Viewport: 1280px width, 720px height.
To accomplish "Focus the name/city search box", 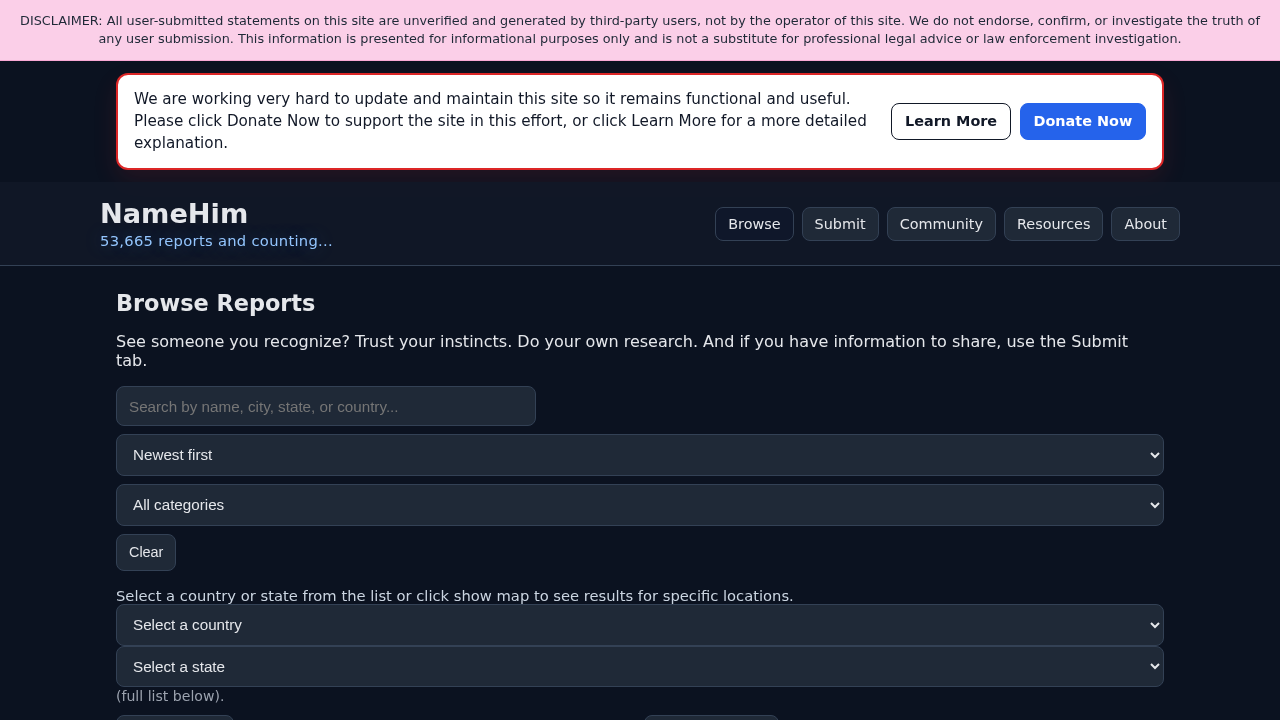I will tap(326, 406).
